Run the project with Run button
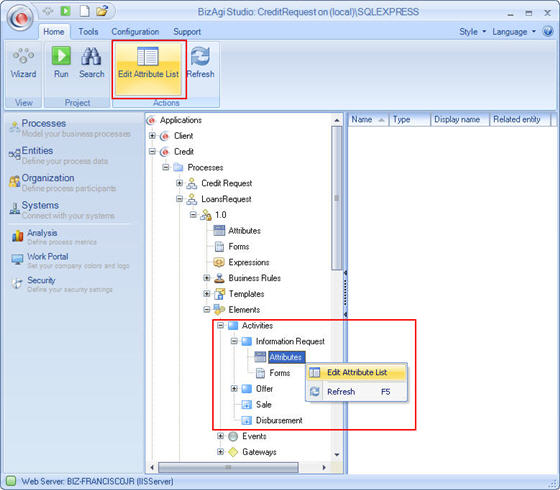560x490 pixels. pos(61,63)
